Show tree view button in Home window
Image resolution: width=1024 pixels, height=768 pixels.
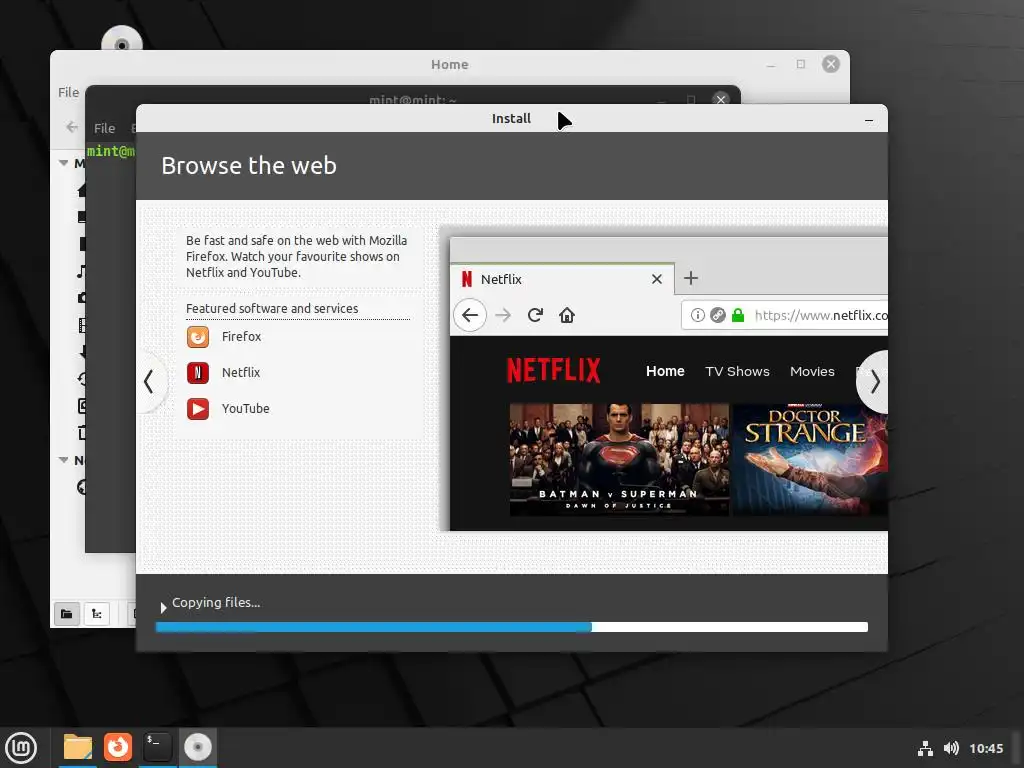[x=97, y=614]
